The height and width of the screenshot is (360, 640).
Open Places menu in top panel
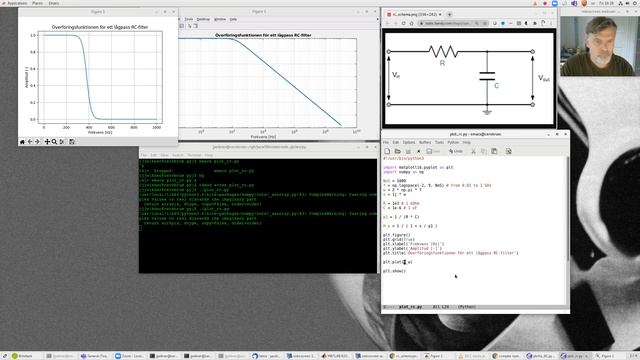coord(37,3)
